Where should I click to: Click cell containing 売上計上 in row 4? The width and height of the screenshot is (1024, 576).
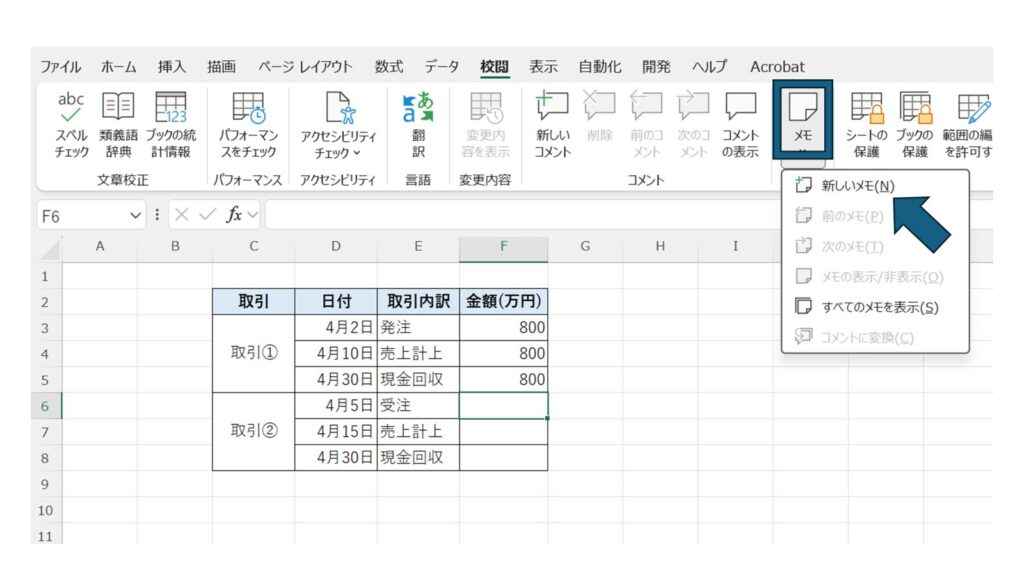(418, 353)
